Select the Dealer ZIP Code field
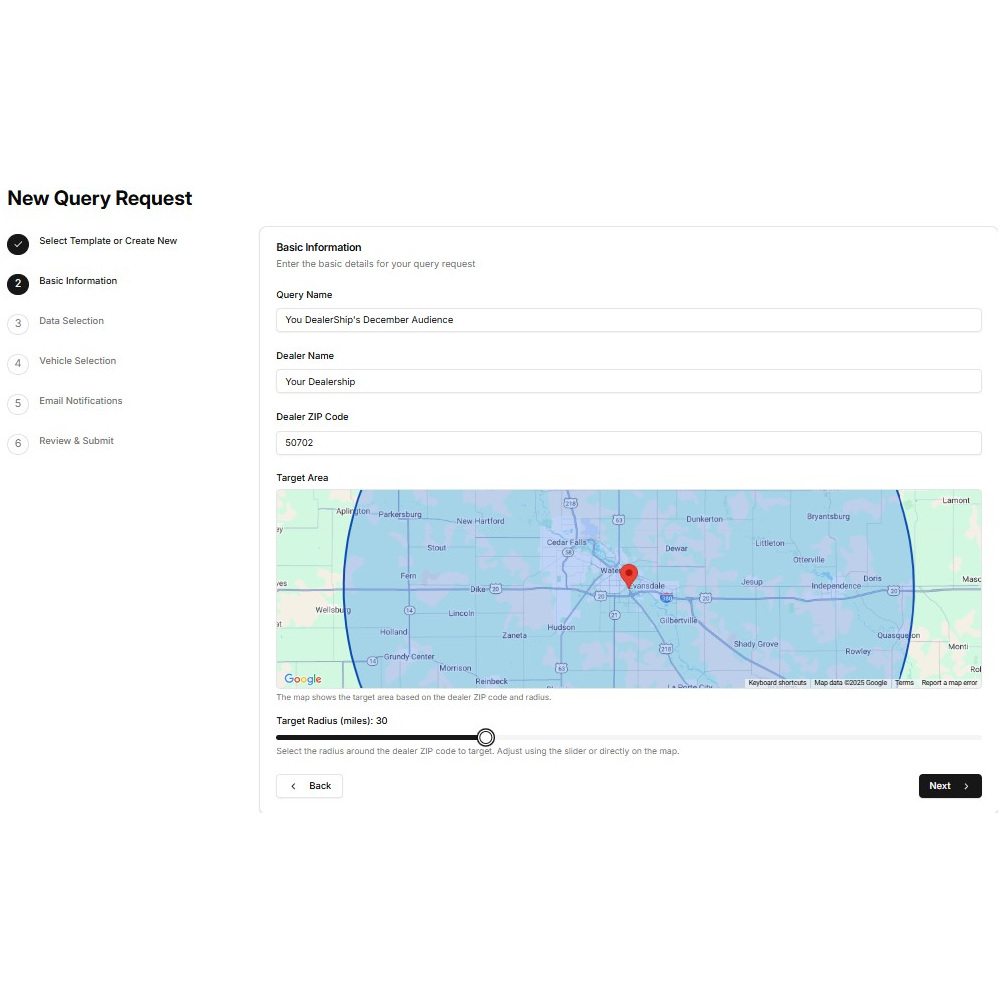The height and width of the screenshot is (1000, 1000). (x=628, y=442)
